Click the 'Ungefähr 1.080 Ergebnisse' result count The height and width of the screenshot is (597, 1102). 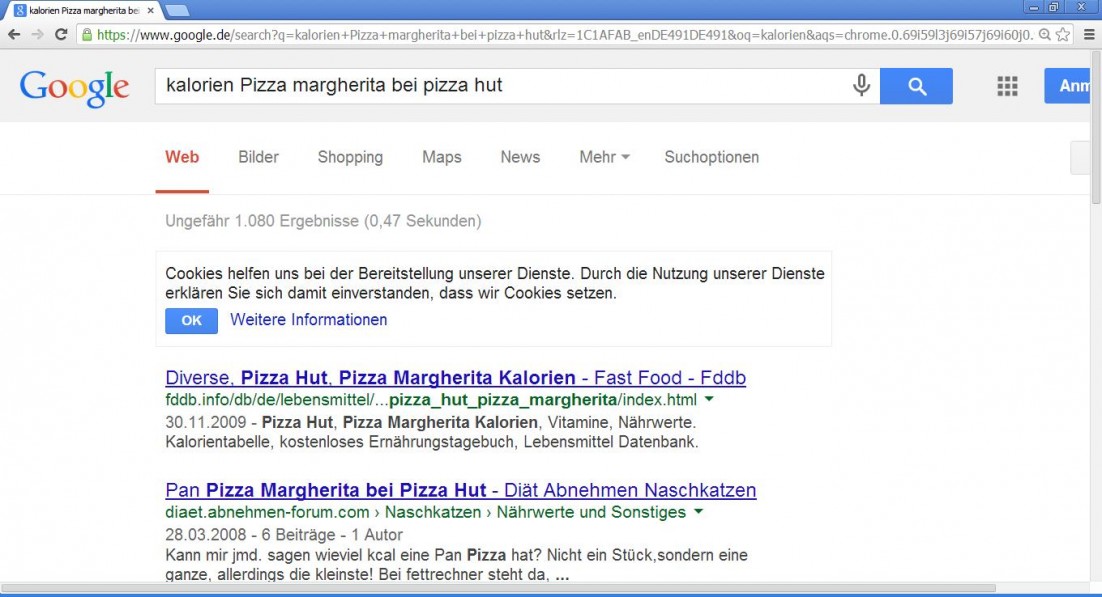pos(323,221)
